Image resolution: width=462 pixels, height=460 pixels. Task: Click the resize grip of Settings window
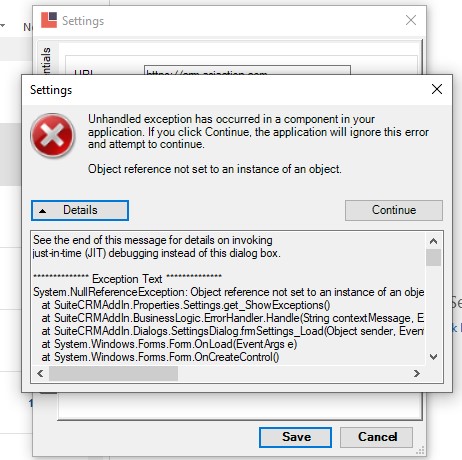tap(420, 450)
